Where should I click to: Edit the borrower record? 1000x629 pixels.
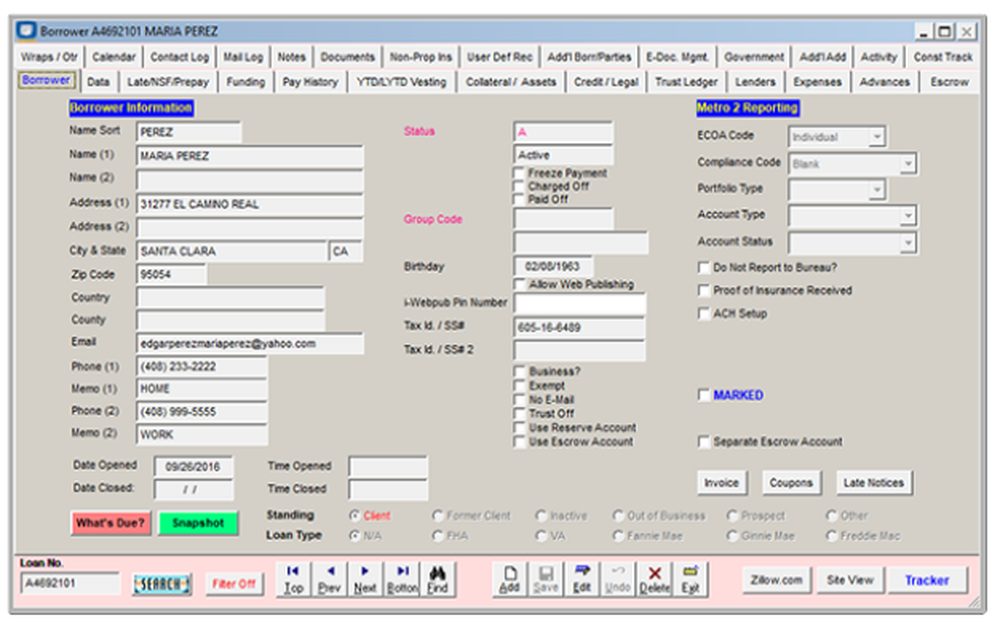point(582,579)
